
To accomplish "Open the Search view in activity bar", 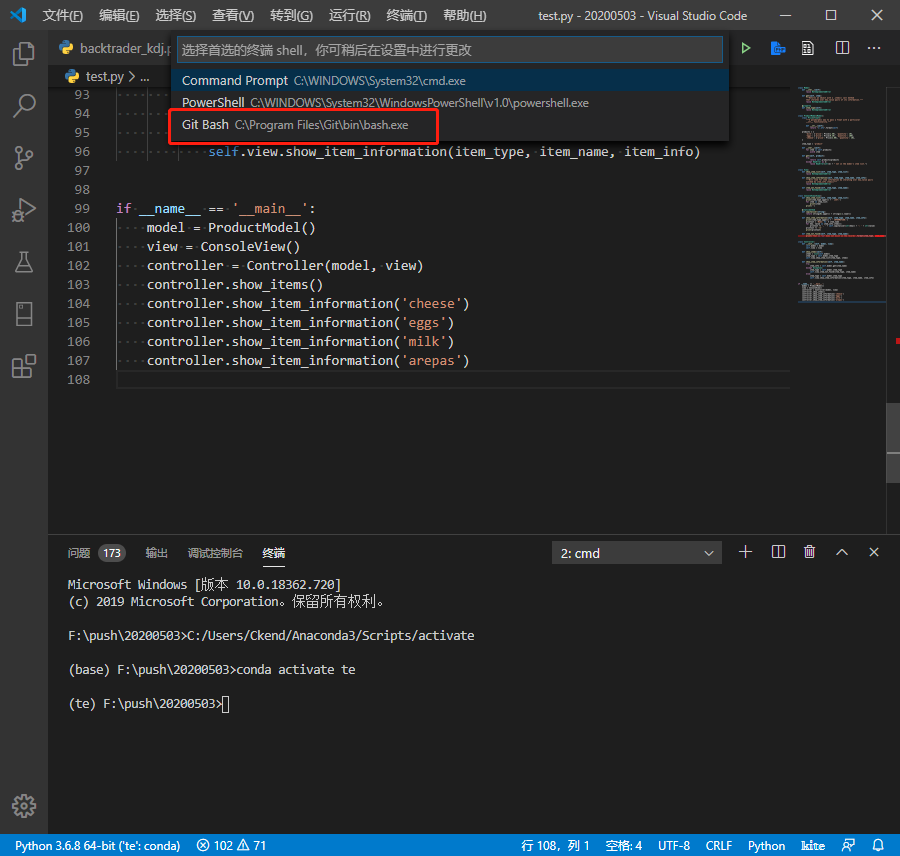I will (x=23, y=105).
